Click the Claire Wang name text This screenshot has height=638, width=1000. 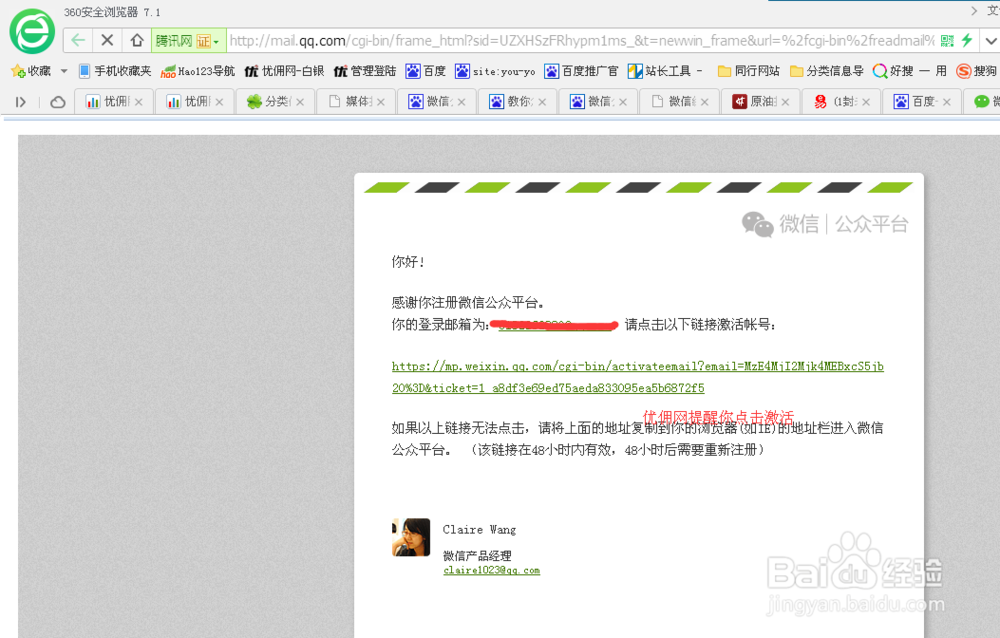[x=480, y=530]
